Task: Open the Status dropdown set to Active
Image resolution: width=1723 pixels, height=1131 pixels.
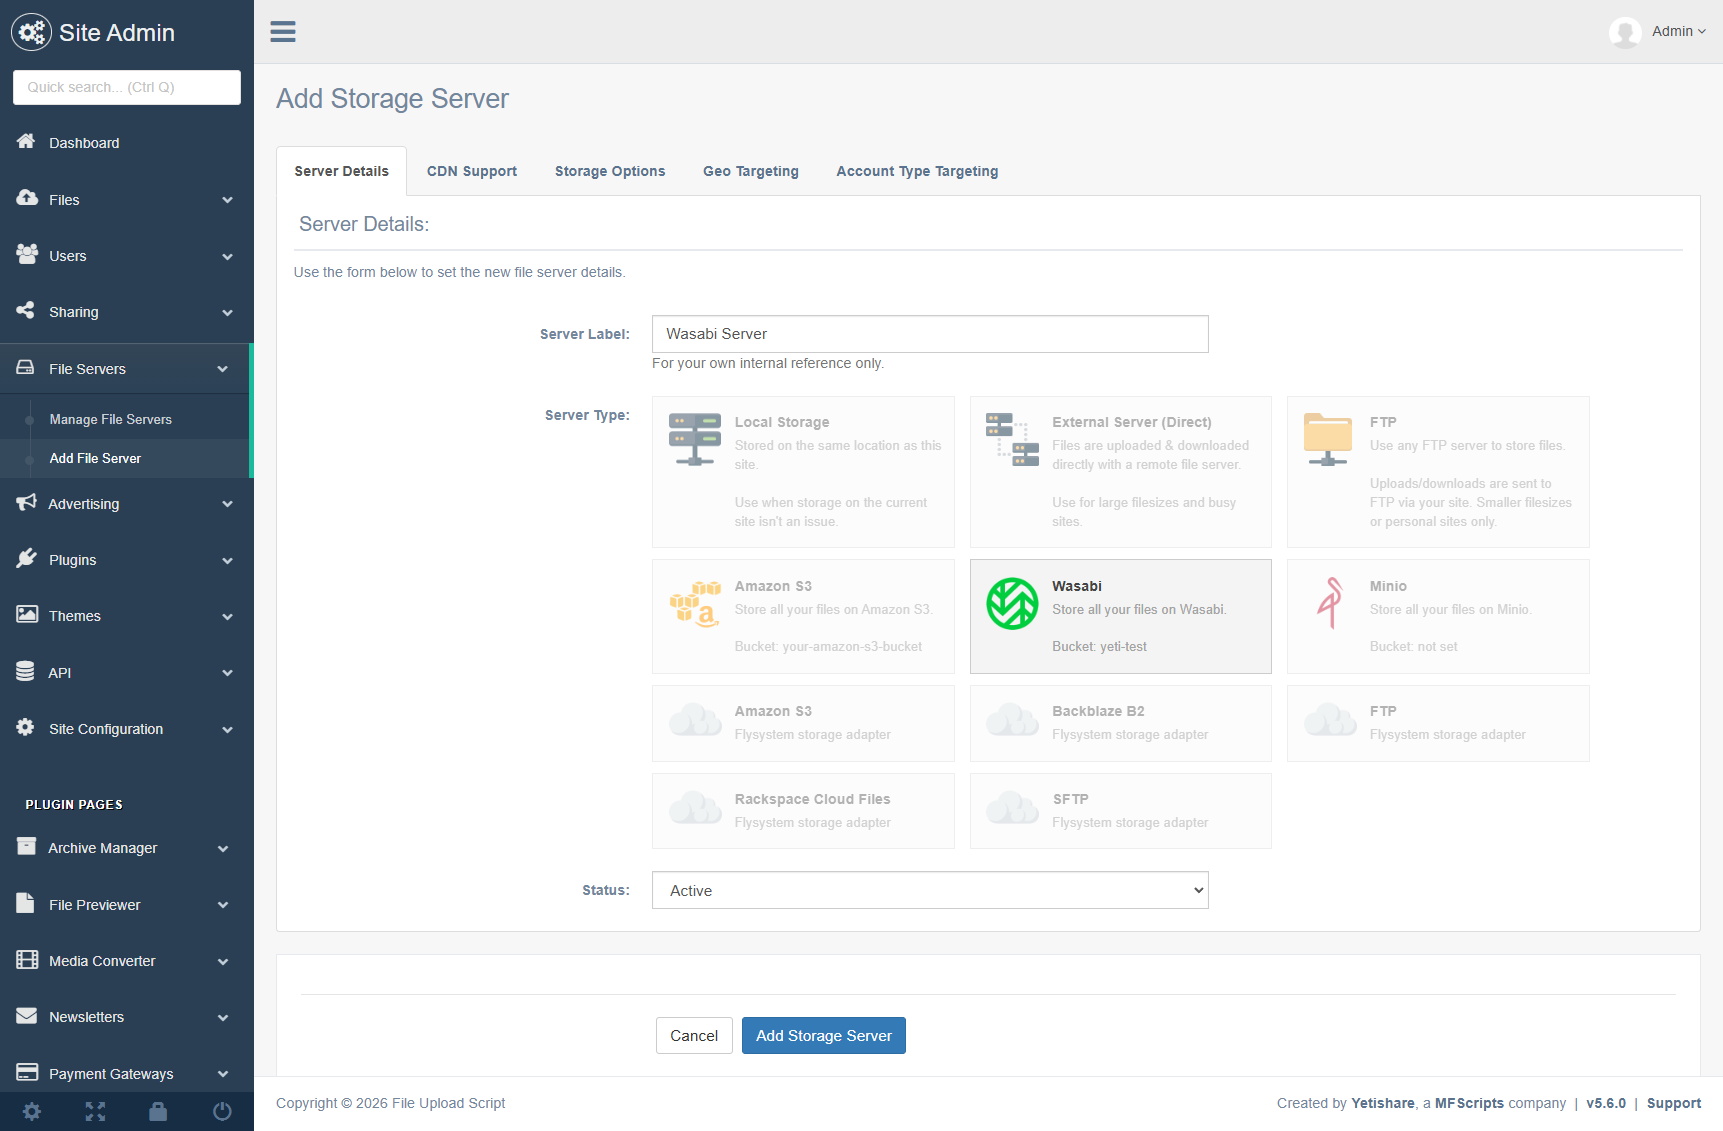Action: (929, 890)
